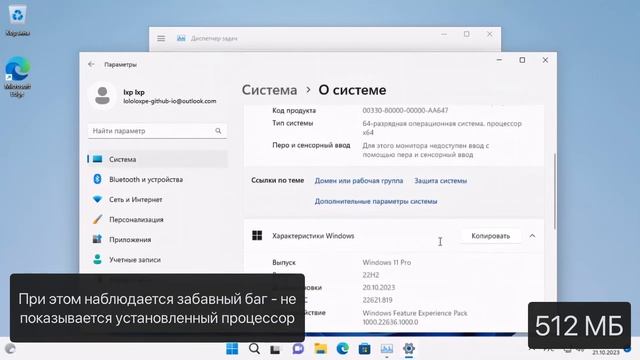This screenshot has height=360, width=640.
Task: Copy Windows specs with Копировать button
Action: click(x=491, y=236)
